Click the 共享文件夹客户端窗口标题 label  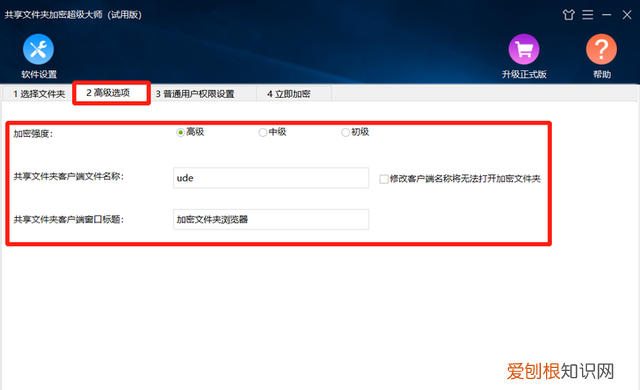pyautogui.click(x=69, y=219)
